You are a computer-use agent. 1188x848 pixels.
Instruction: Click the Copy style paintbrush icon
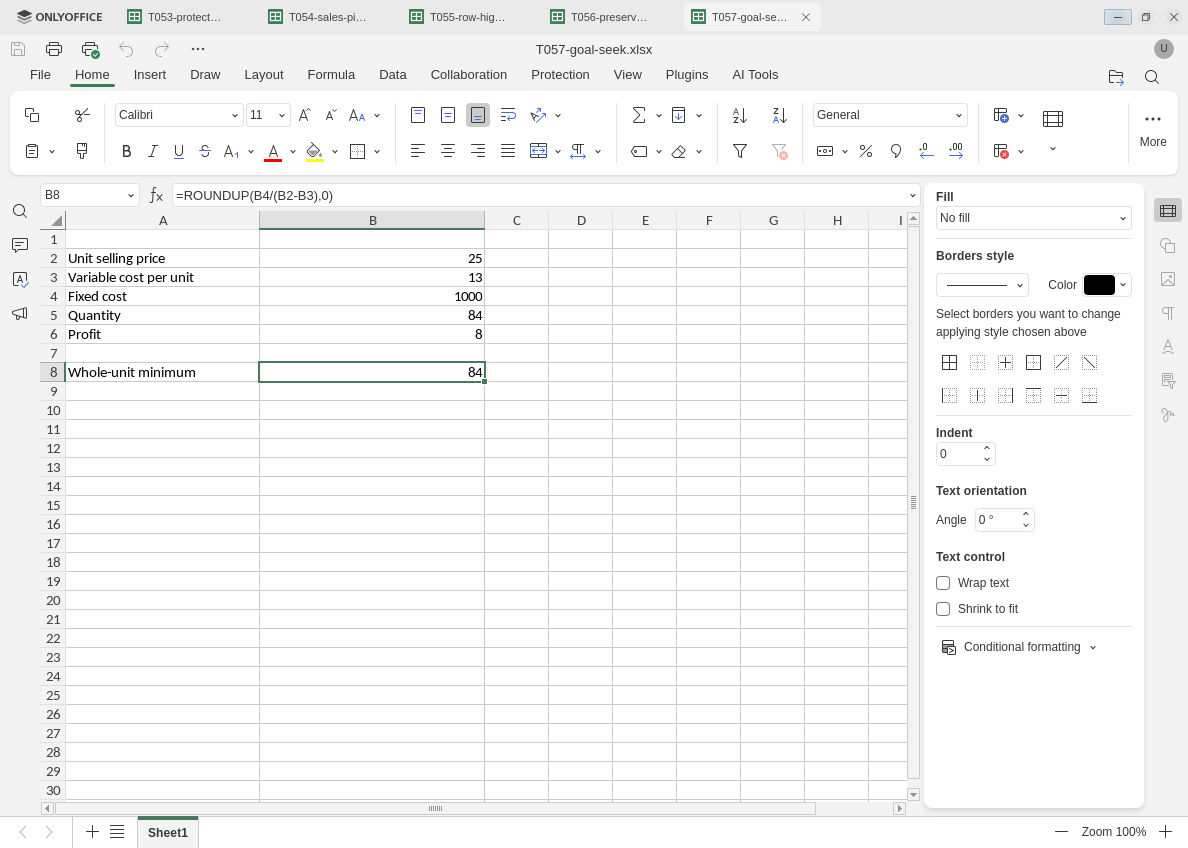point(82,152)
